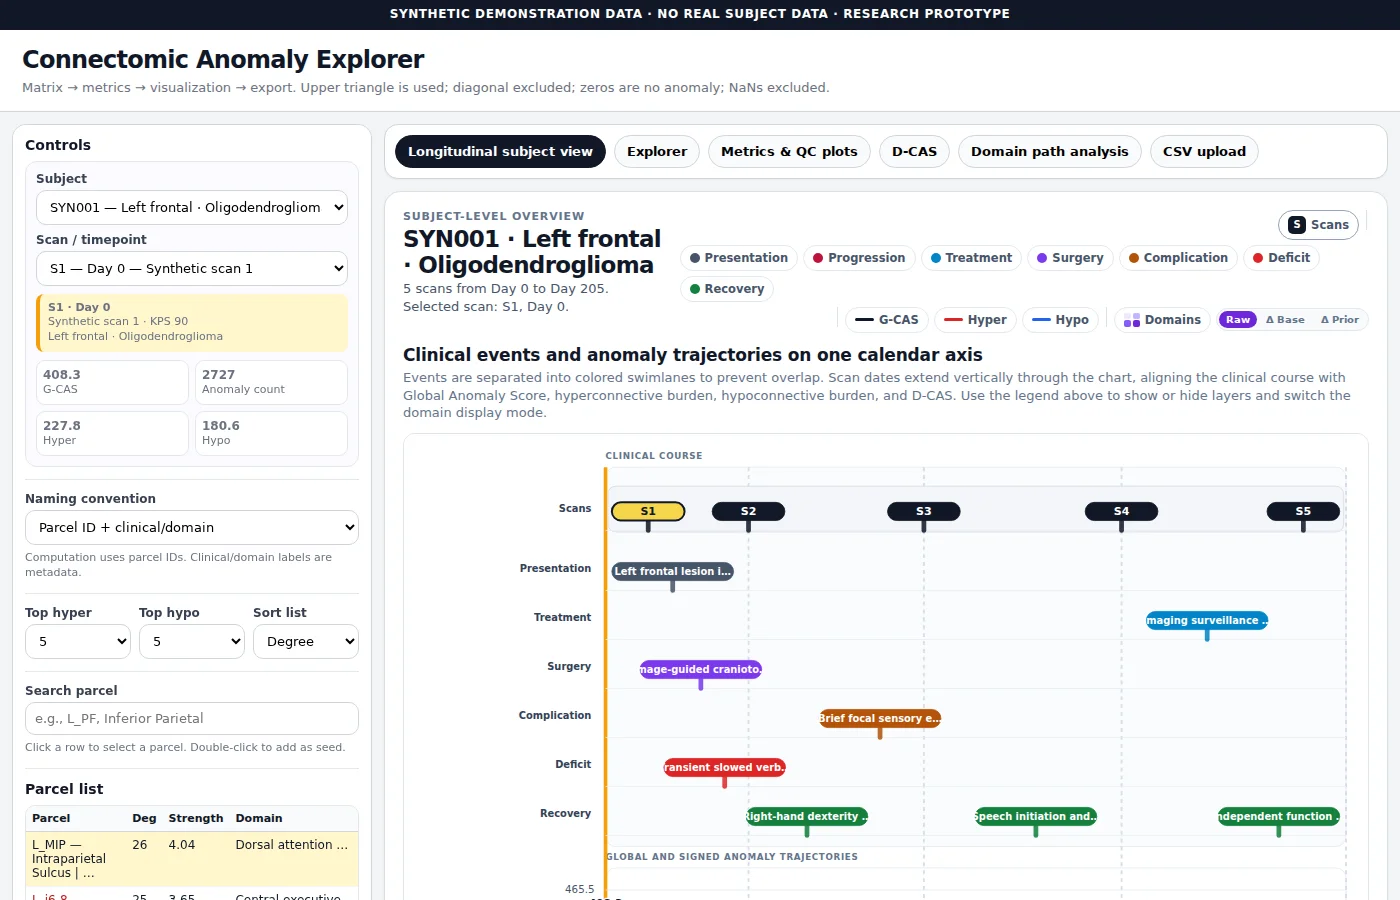Click the purple craniotomy surgery event
Viewport: 1400px width, 900px height.
click(x=700, y=670)
